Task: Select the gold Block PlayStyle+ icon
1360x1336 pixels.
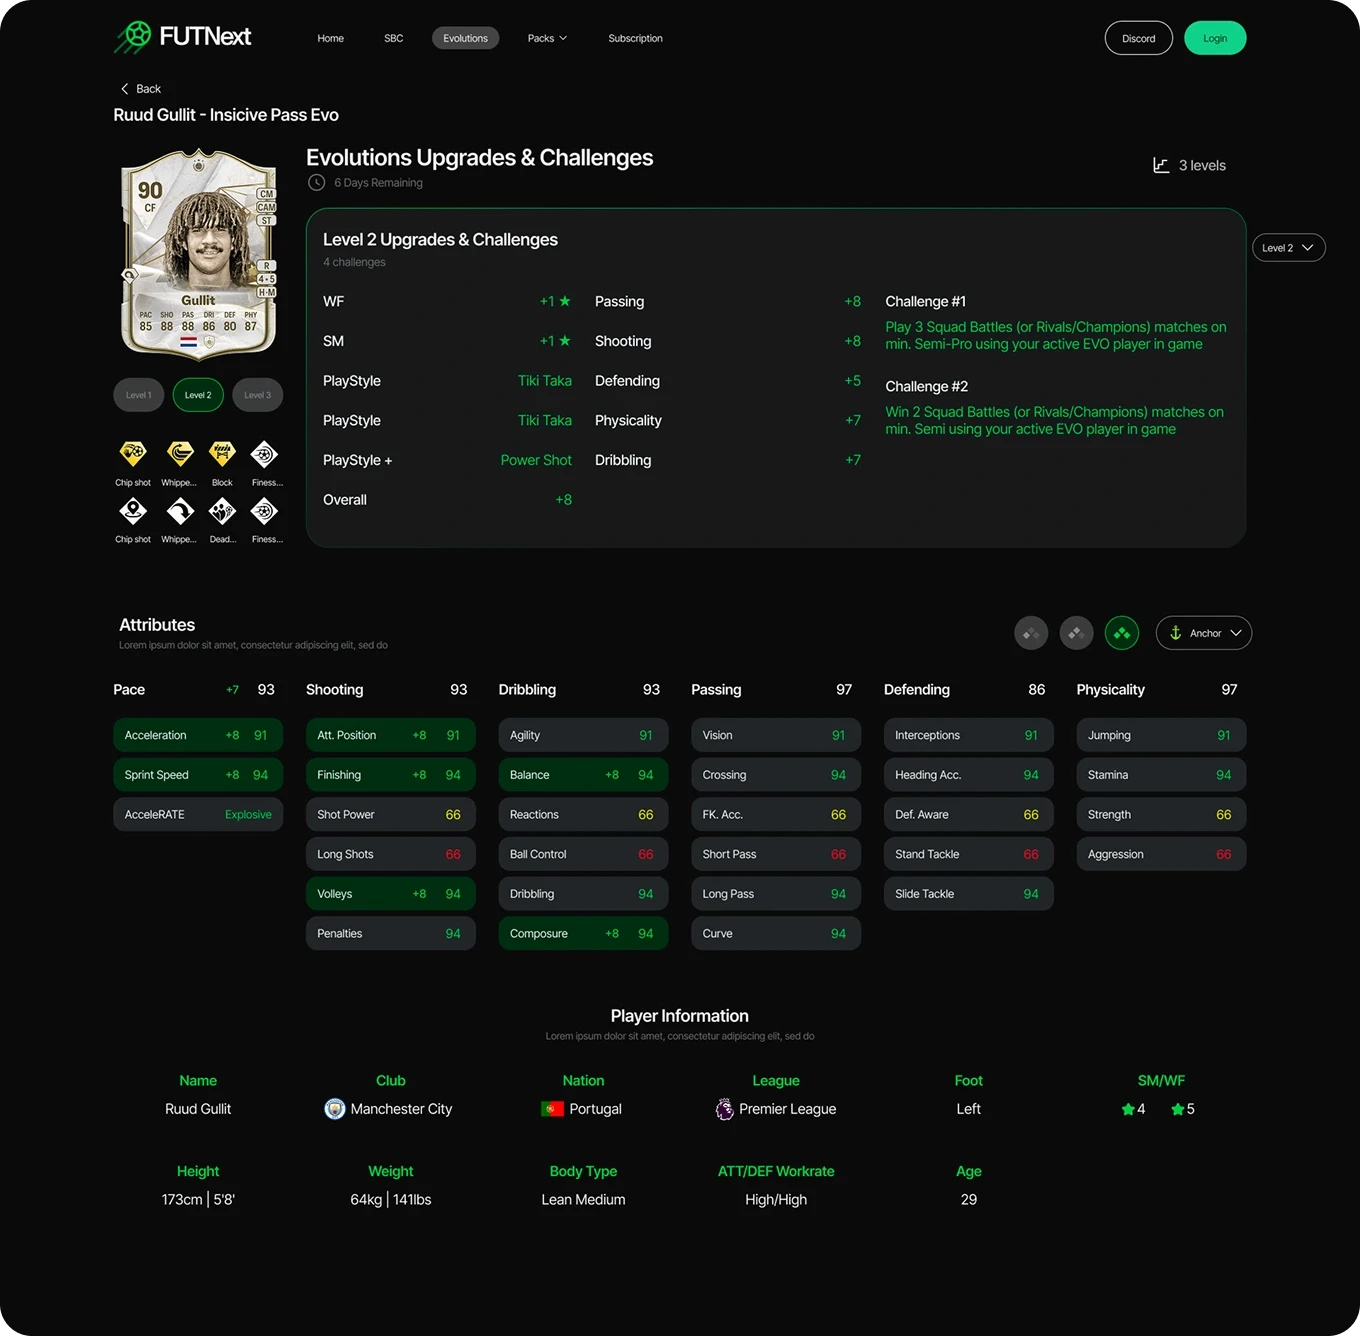Action: point(222,454)
